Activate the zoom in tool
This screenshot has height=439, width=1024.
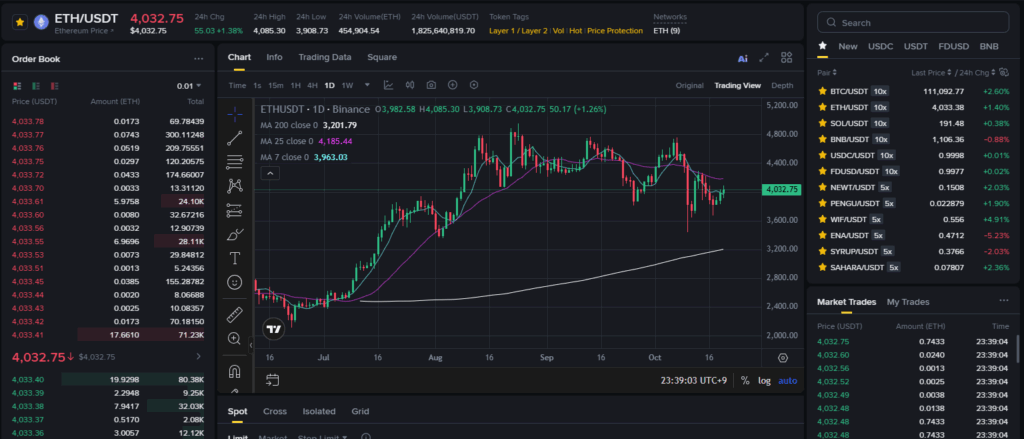click(x=235, y=339)
